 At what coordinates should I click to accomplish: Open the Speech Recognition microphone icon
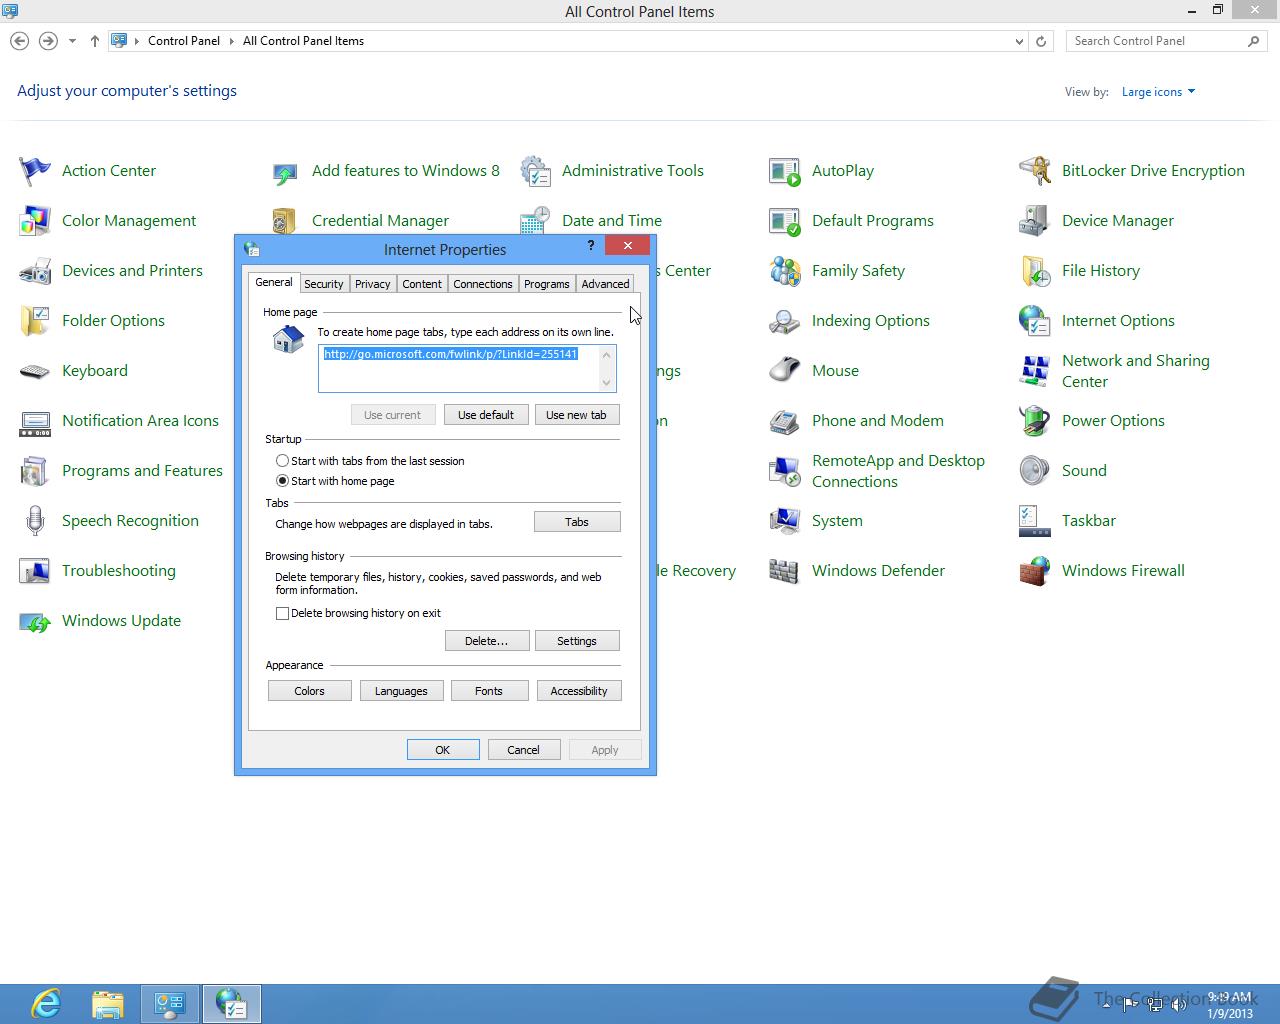[35, 521]
